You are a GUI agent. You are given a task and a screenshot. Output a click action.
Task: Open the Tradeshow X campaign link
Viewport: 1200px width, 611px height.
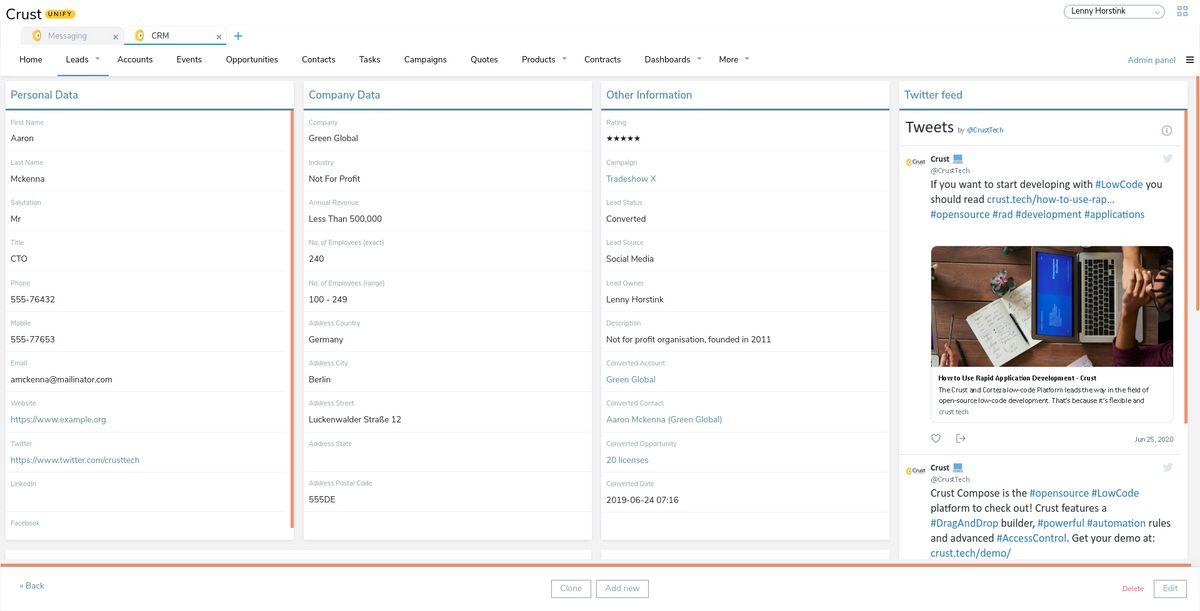pos(631,179)
